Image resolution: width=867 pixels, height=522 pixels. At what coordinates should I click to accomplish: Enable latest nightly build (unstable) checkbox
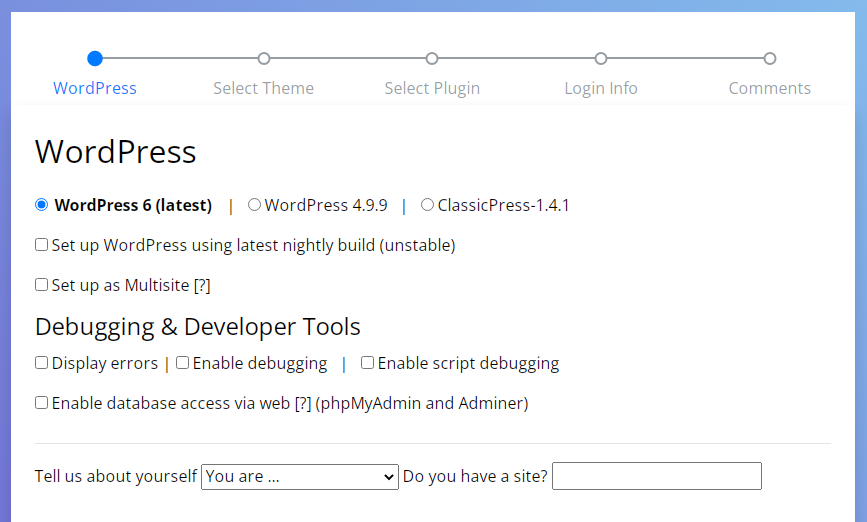point(41,245)
